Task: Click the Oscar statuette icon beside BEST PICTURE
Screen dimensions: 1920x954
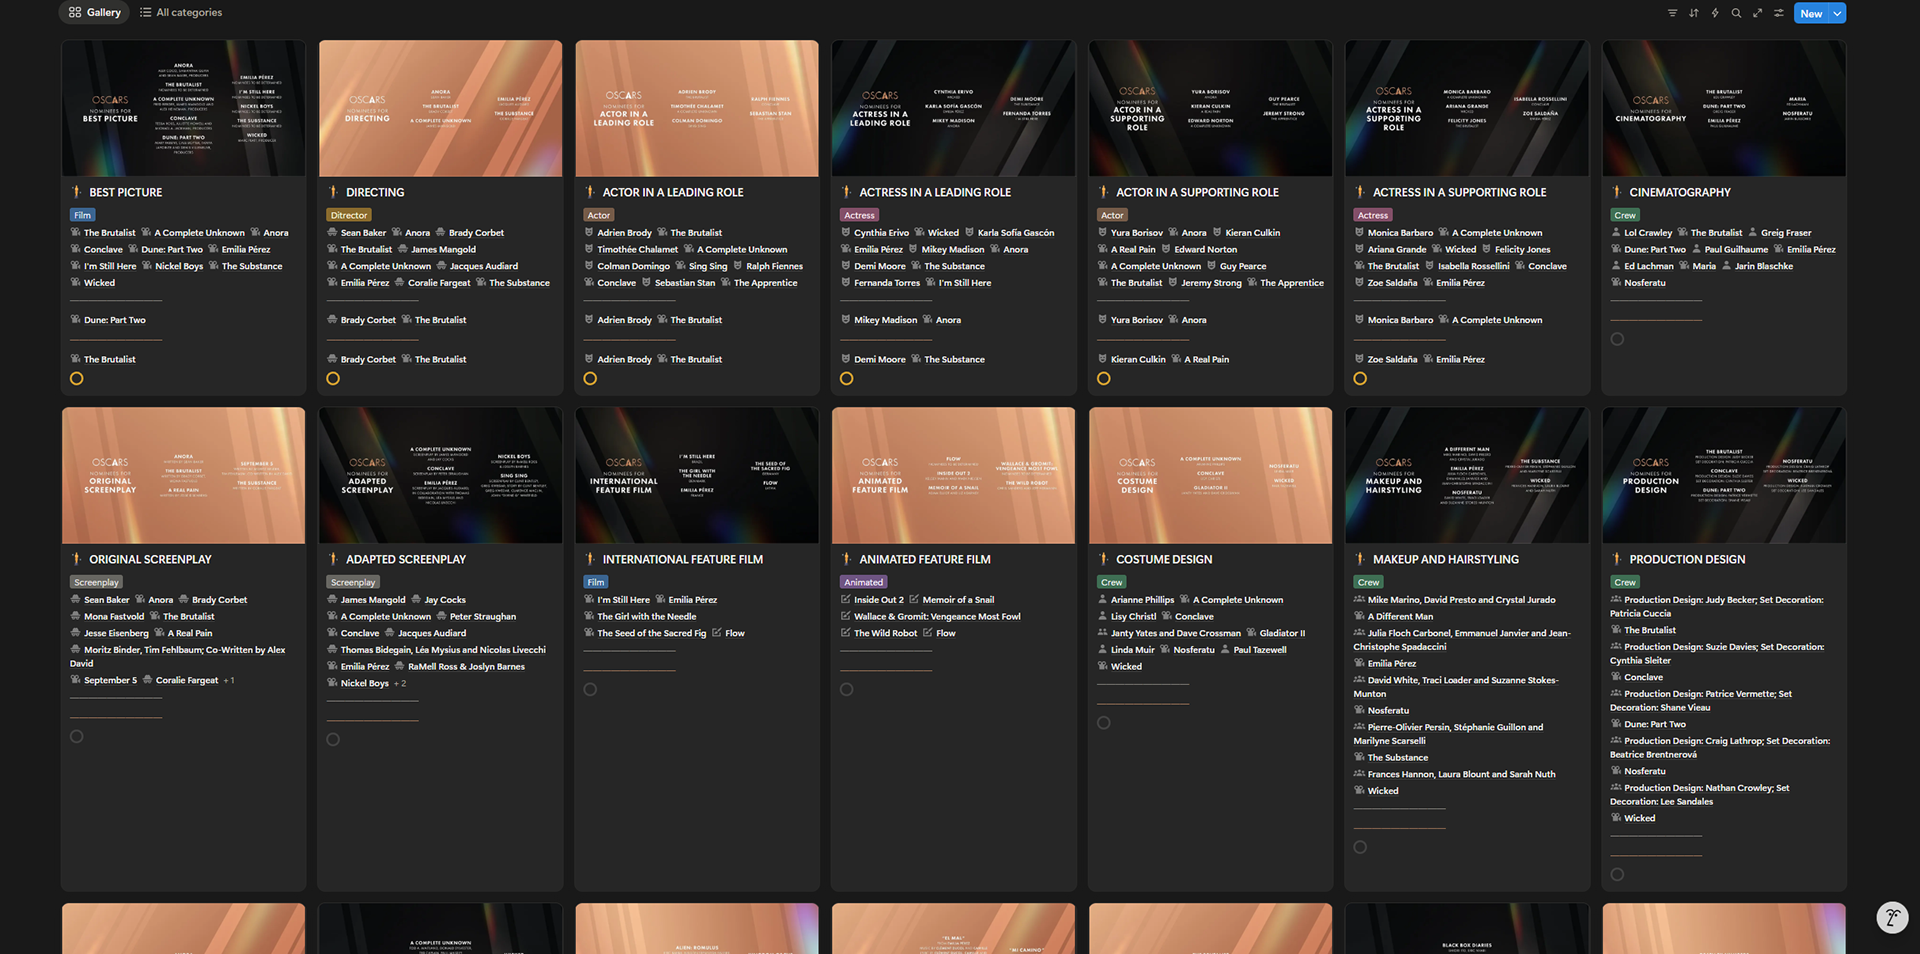Action: point(76,192)
